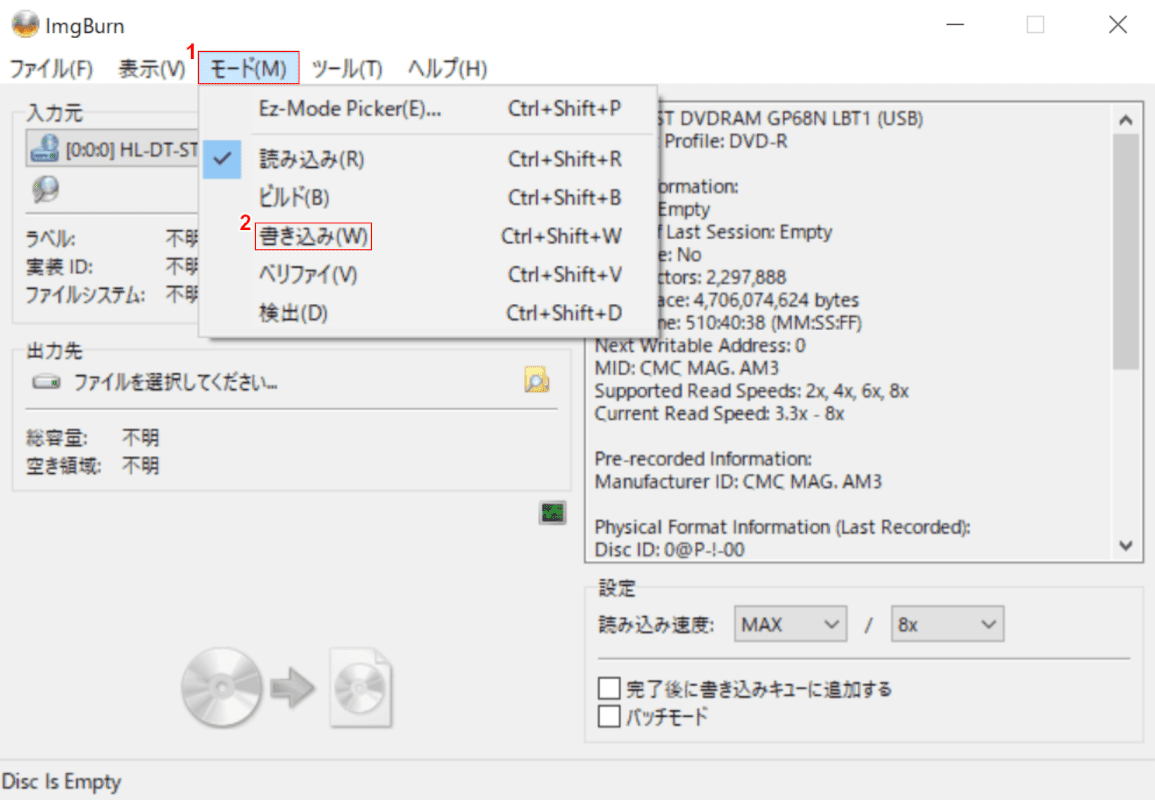Open the 8x read speed dropdown

(947, 625)
